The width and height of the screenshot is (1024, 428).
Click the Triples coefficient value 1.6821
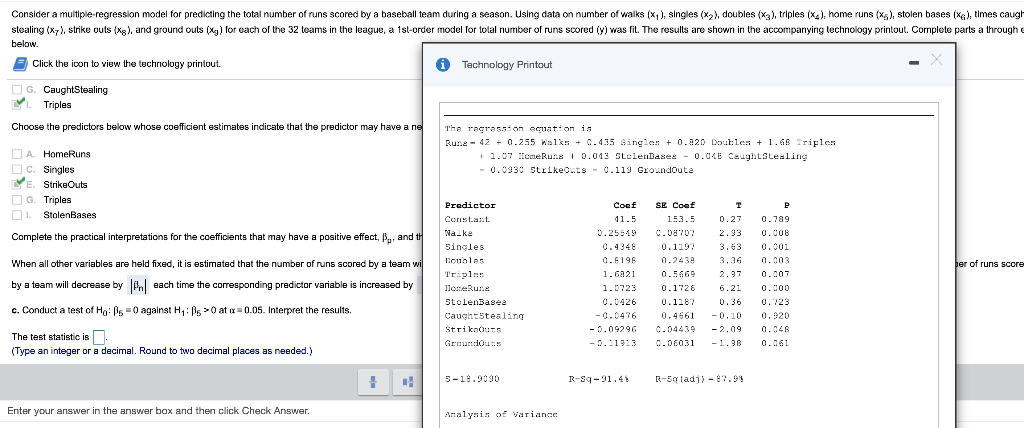[x=620, y=274]
